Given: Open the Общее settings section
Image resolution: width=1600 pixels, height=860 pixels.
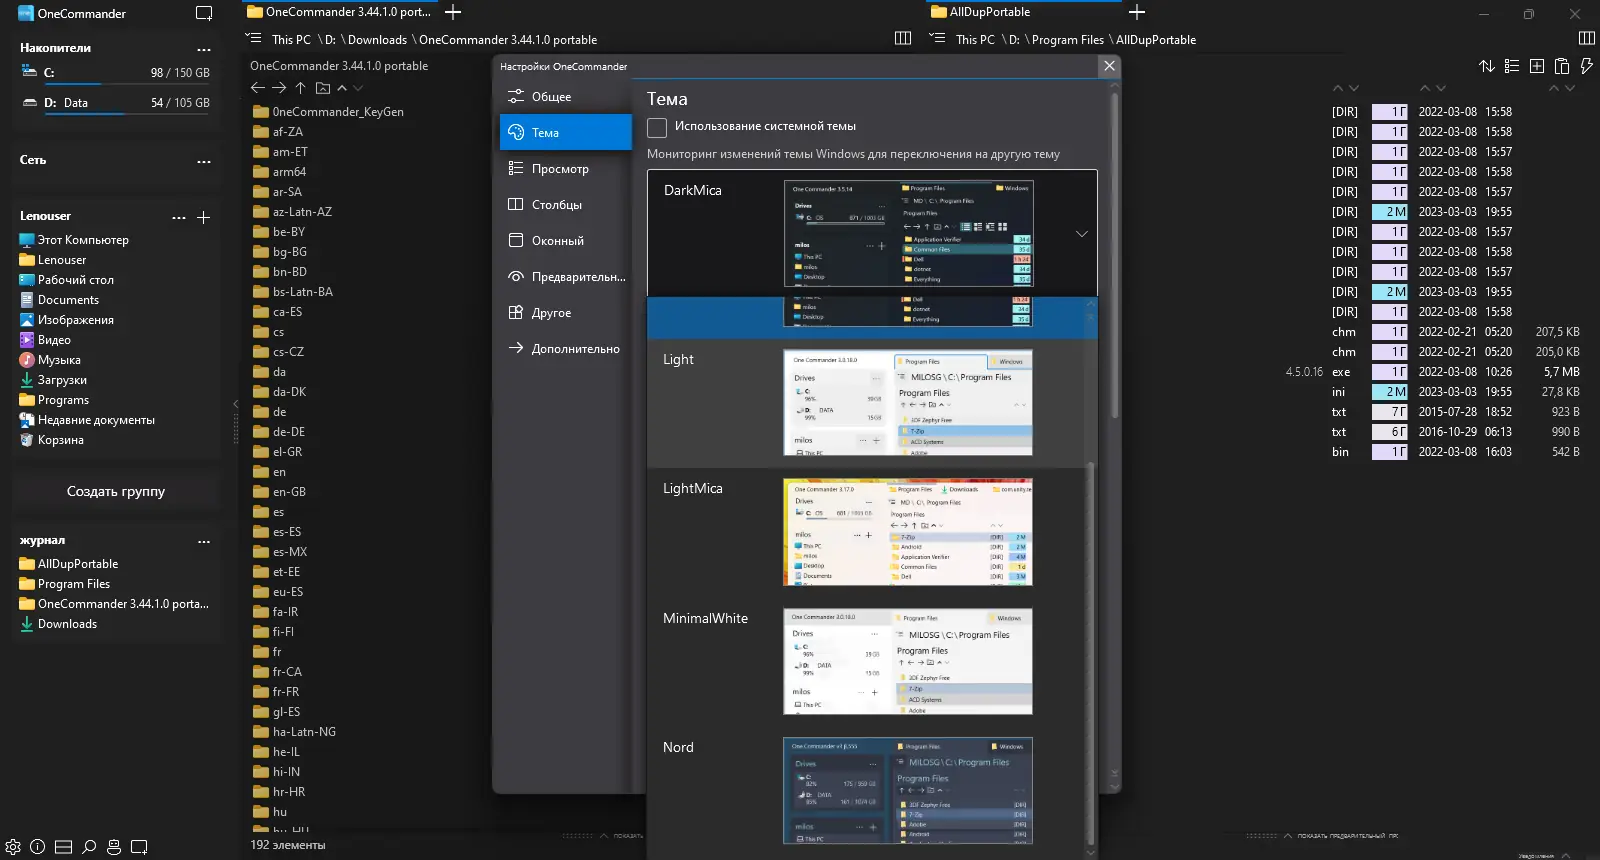Looking at the screenshot, I should 566,97.
